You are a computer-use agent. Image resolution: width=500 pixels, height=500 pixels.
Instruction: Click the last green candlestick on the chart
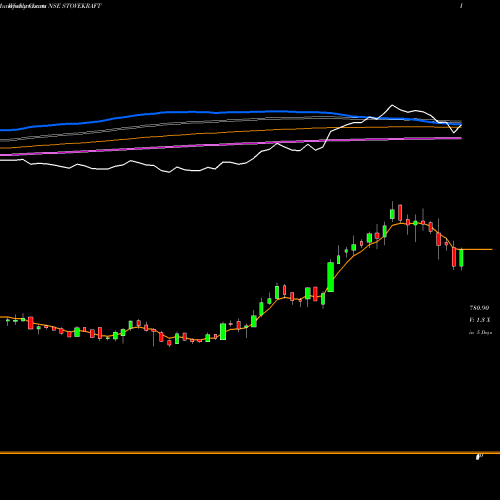click(x=461, y=258)
